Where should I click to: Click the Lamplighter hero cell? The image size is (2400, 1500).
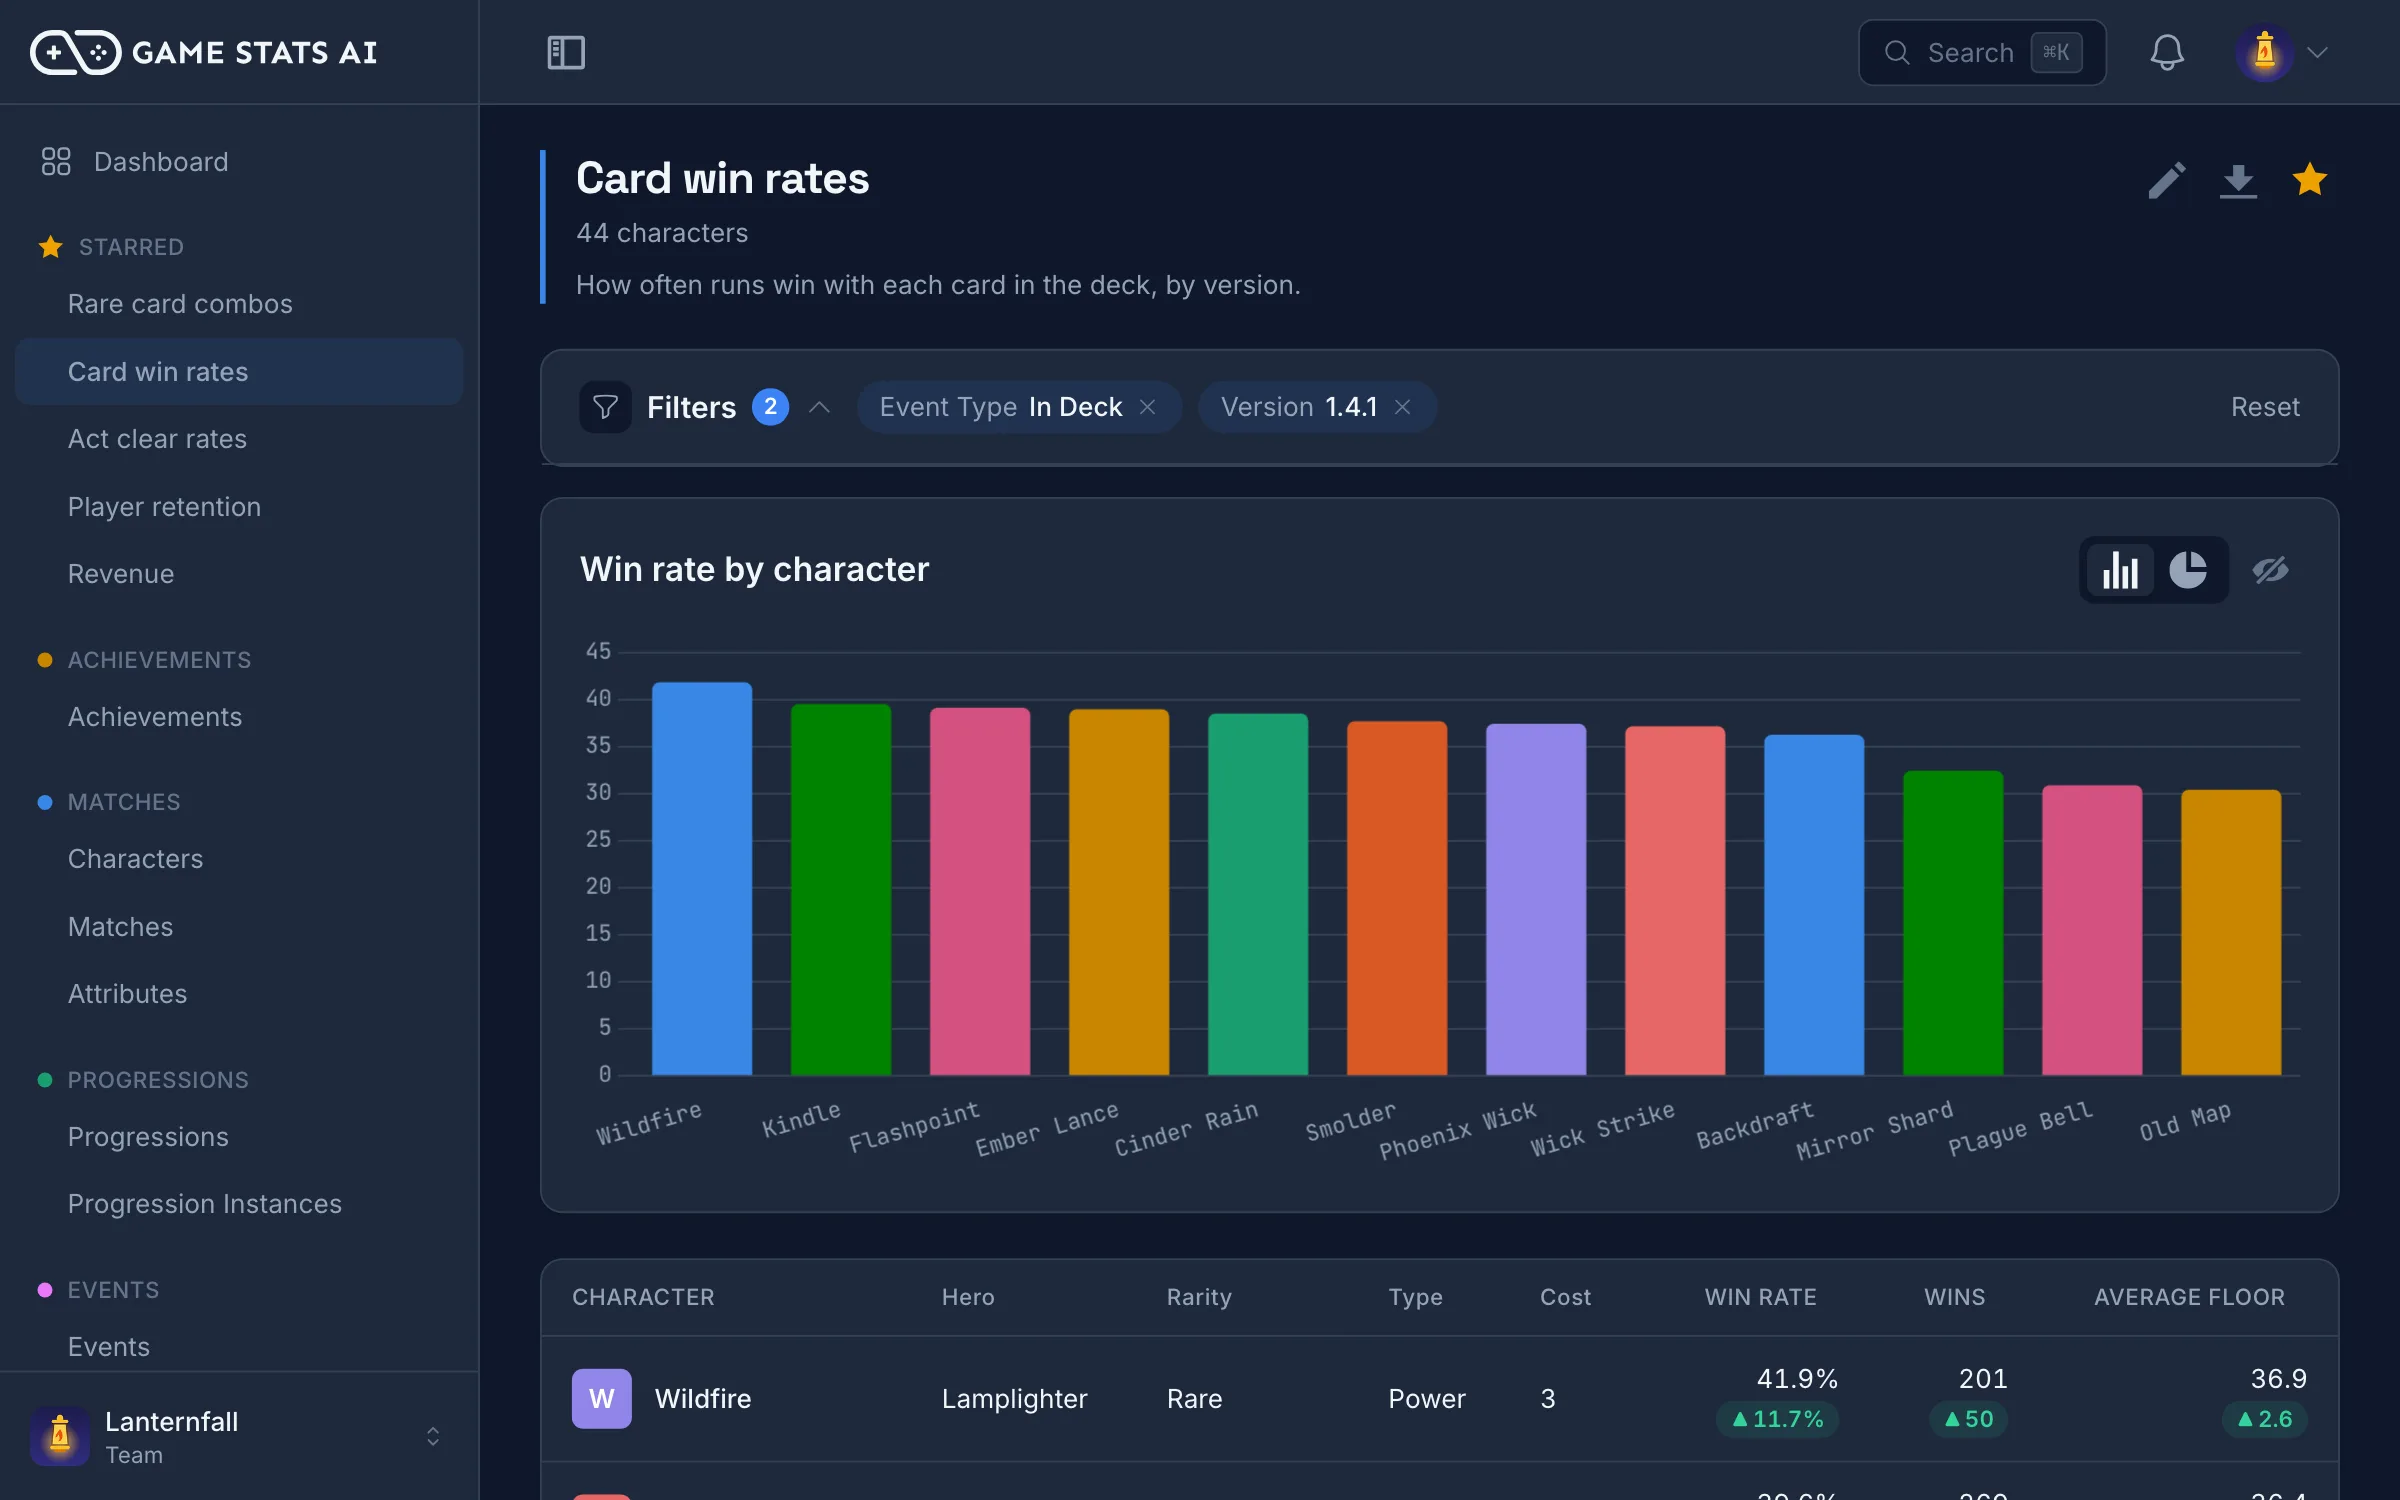click(1014, 1398)
